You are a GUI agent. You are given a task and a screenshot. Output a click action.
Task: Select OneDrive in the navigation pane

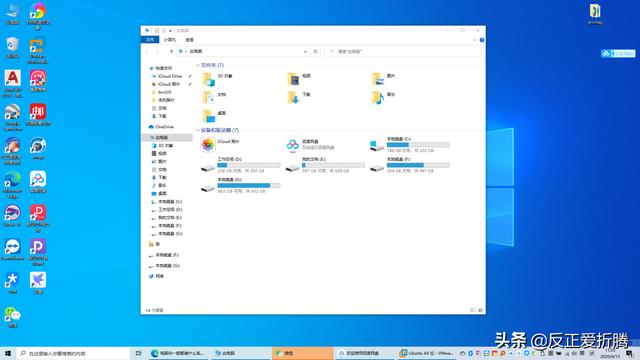(x=162, y=127)
